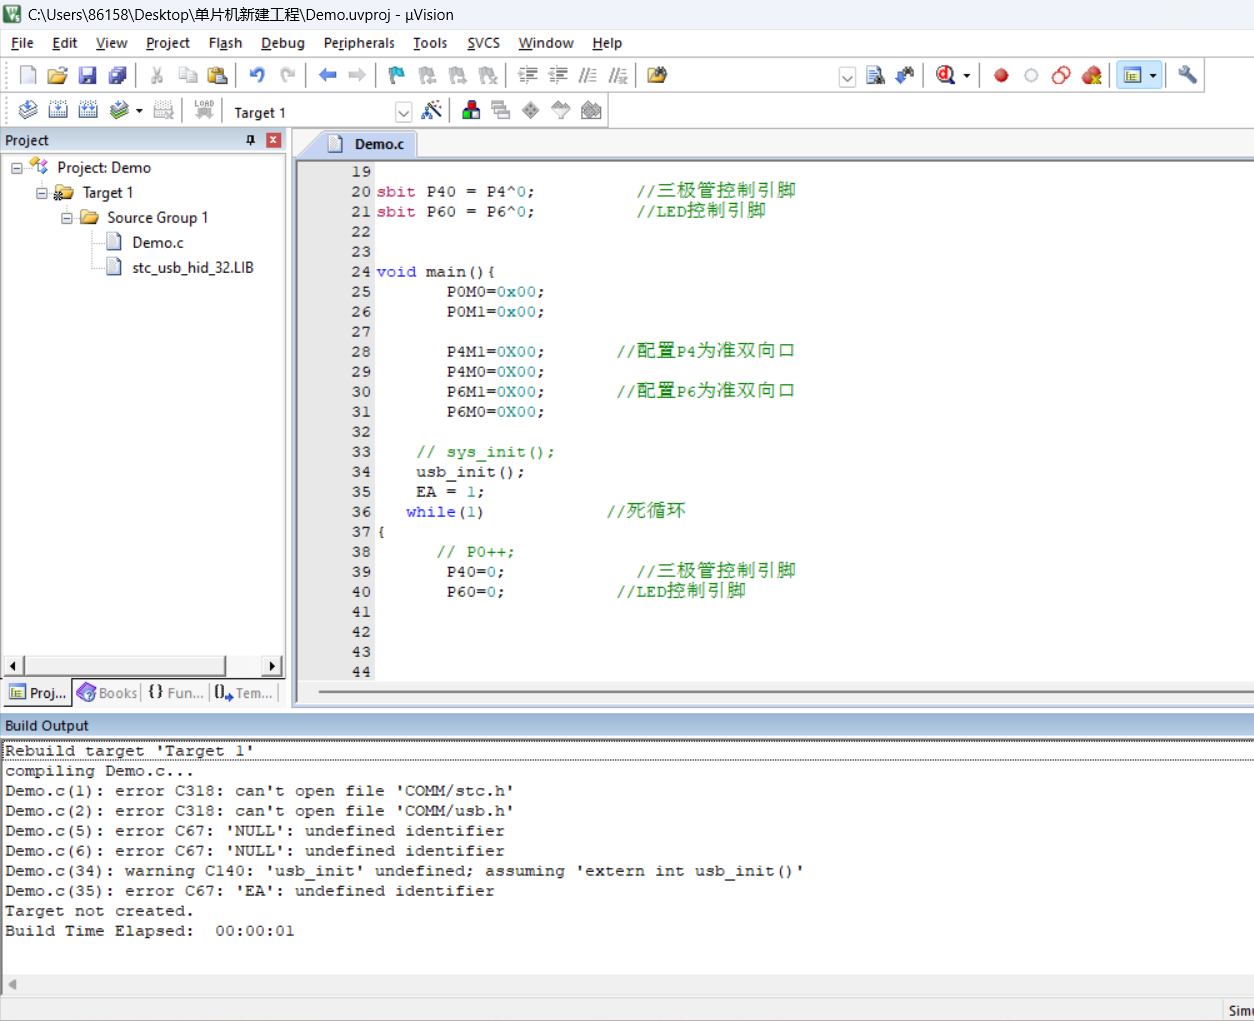The width and height of the screenshot is (1254, 1021).
Task: Open a file with the folder icon
Action: 58,75
